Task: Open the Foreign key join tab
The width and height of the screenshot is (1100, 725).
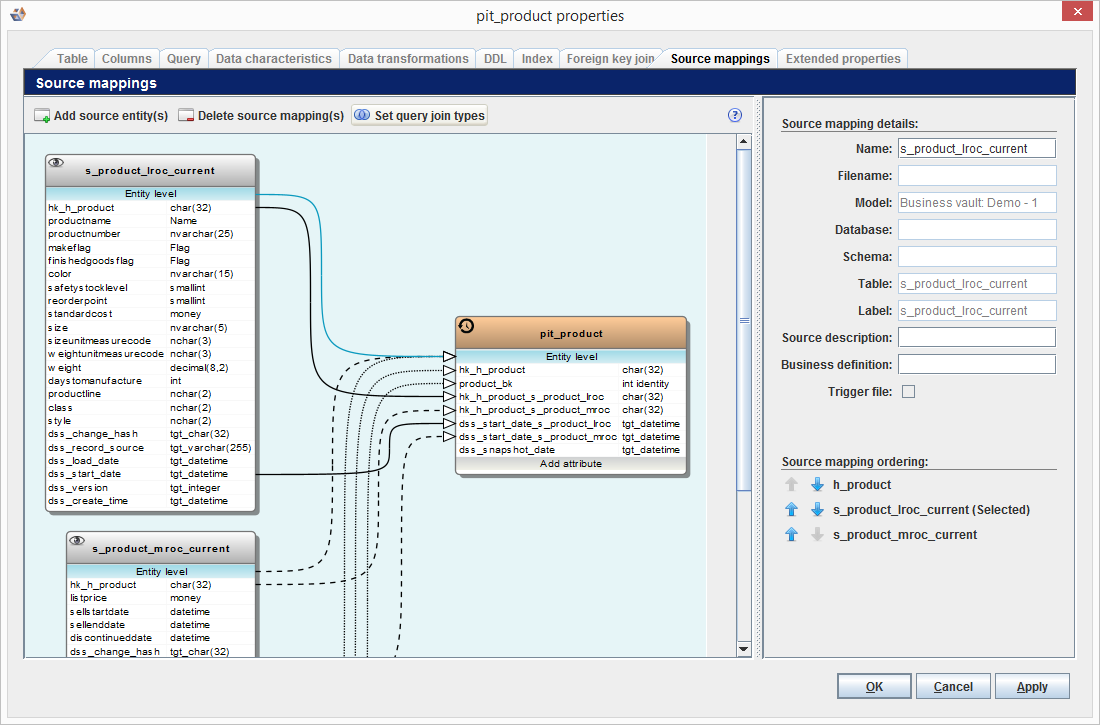Action: pyautogui.click(x=610, y=59)
